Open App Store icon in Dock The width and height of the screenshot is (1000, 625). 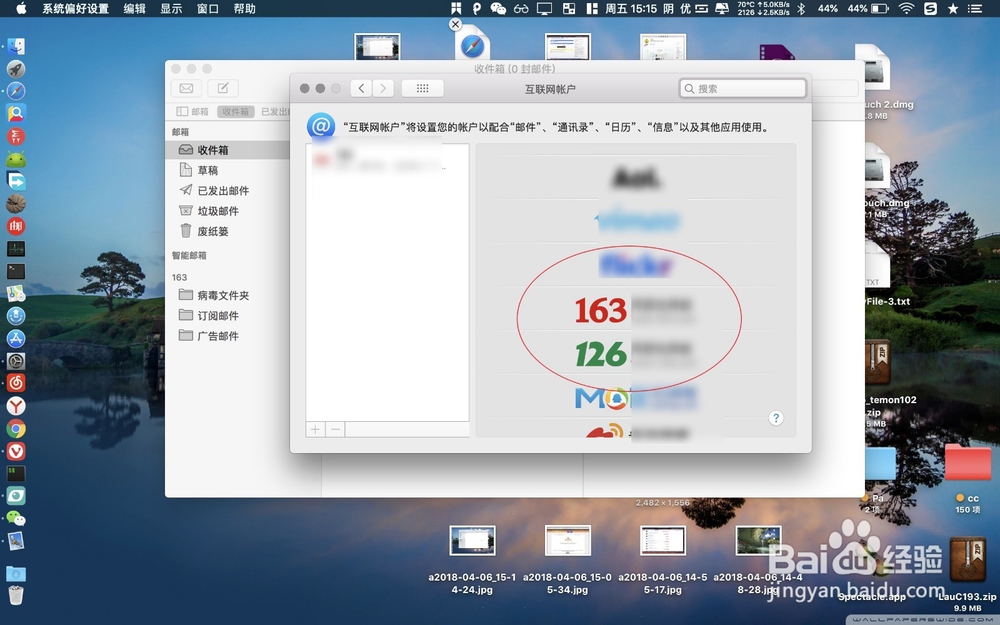pyautogui.click(x=16, y=339)
